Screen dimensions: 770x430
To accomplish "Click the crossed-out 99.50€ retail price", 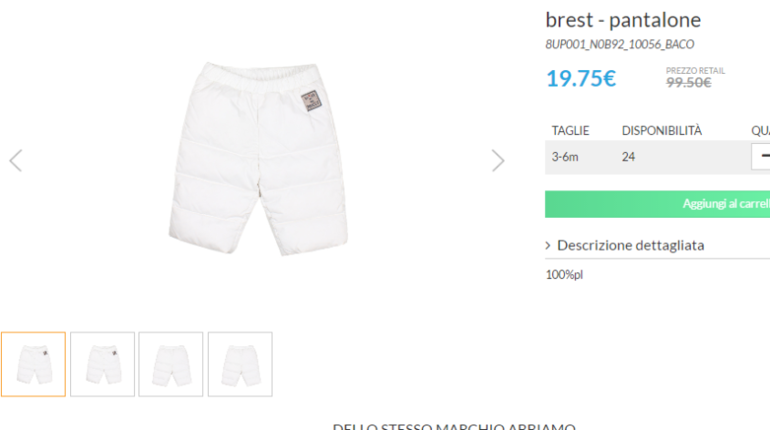I will coord(689,82).
